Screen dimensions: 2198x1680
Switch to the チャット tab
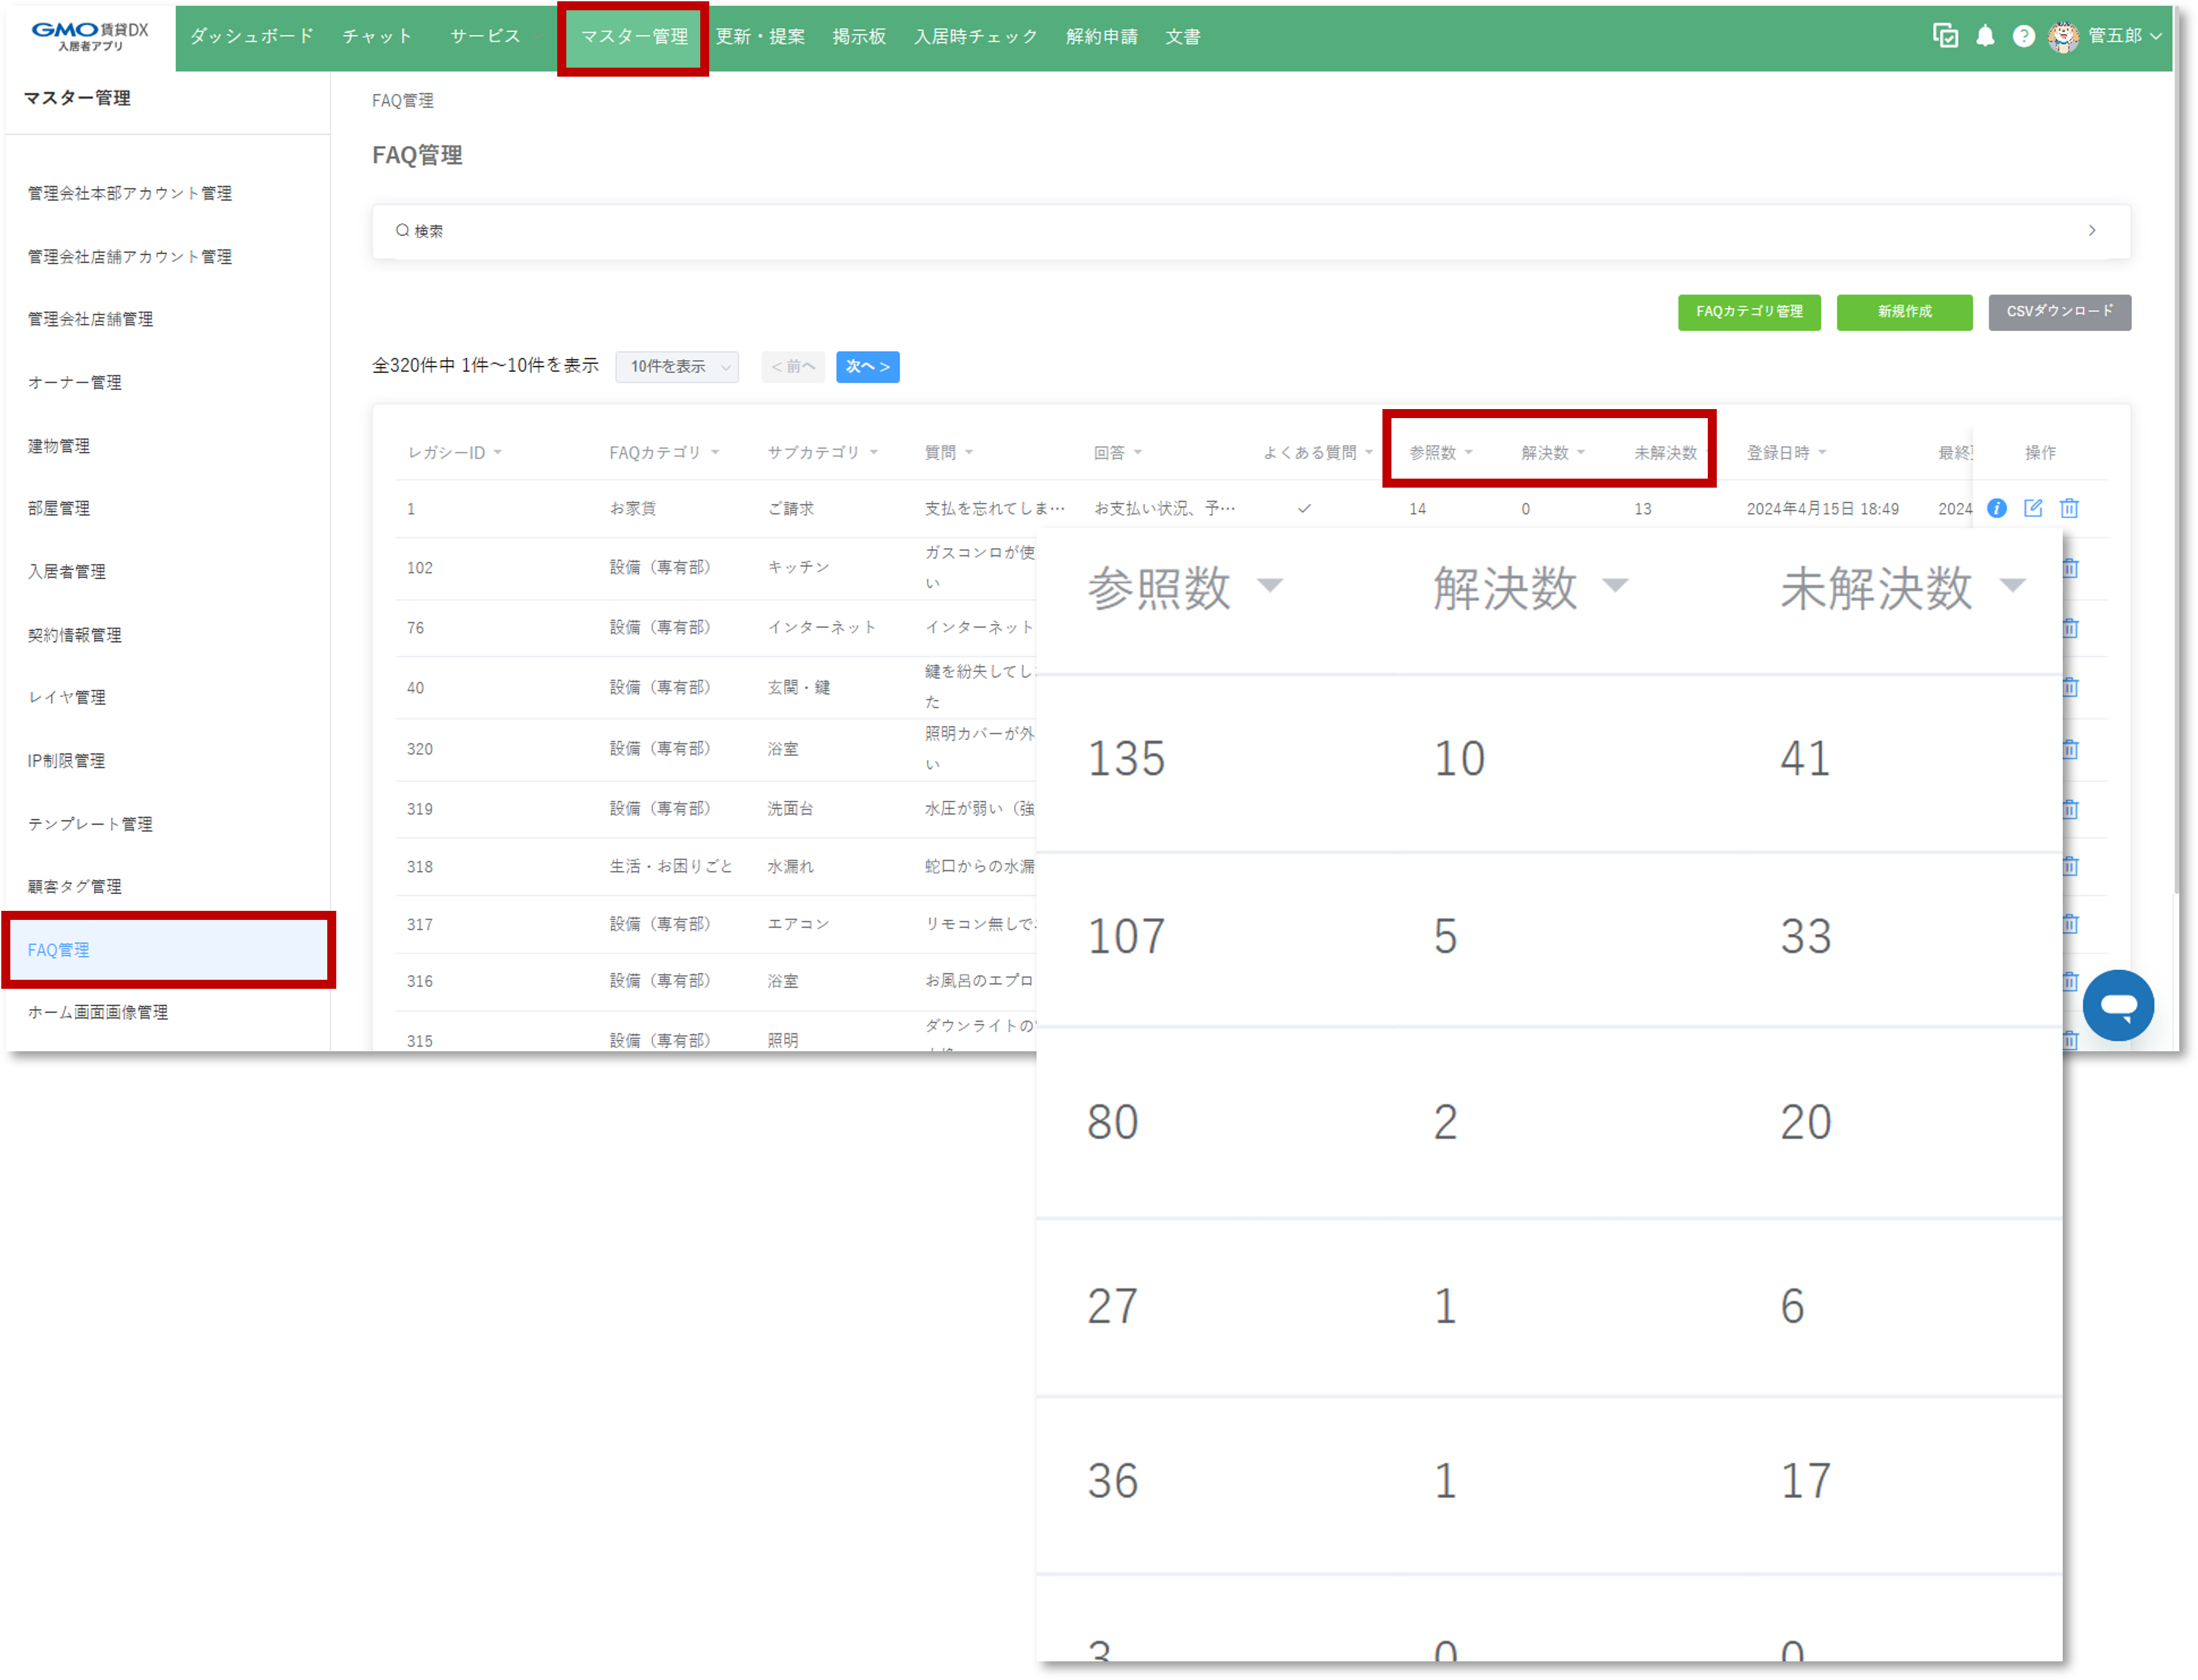pos(377,36)
